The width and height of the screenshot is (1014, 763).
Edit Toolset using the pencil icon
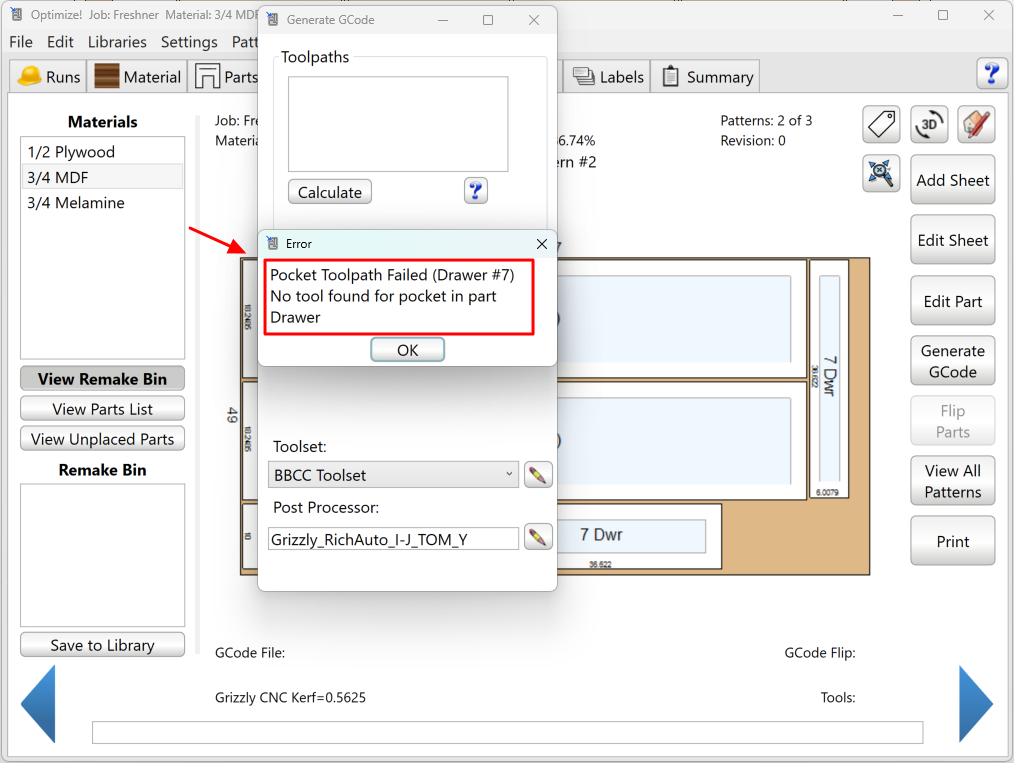tap(538, 474)
